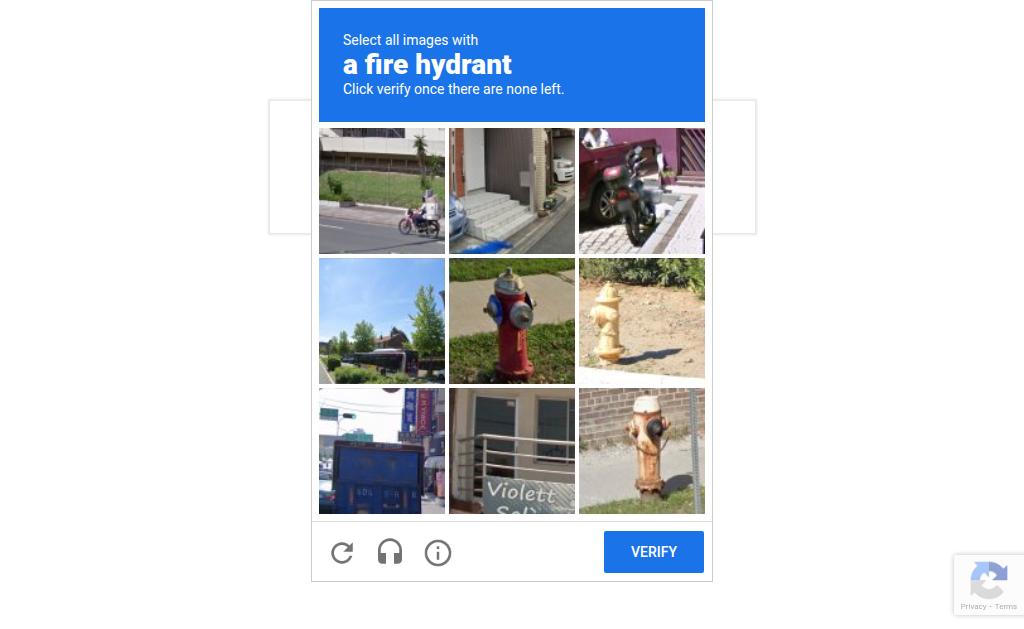This screenshot has width=1024, height=629.
Task: Select the motorcyclist on road image
Action: tap(382, 191)
